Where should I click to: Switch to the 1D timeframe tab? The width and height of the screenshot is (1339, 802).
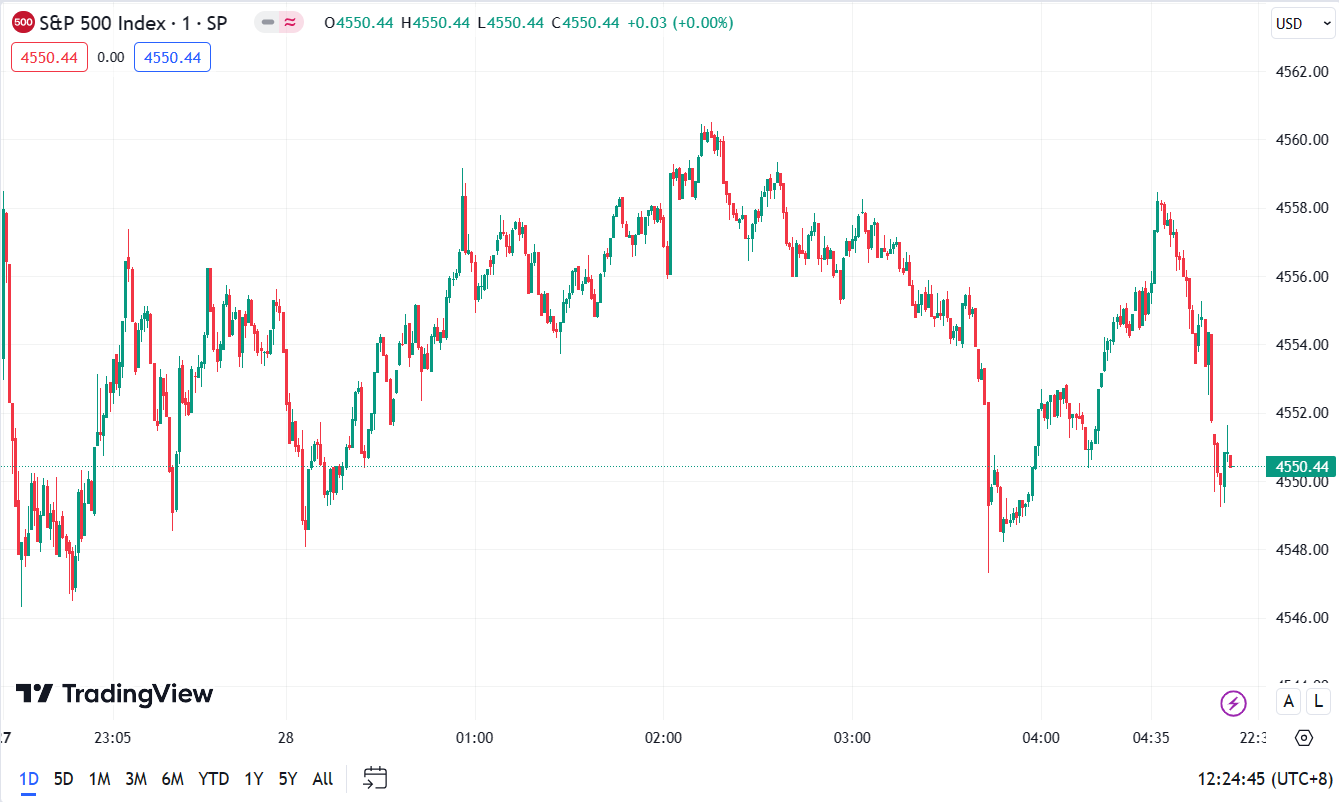28,778
